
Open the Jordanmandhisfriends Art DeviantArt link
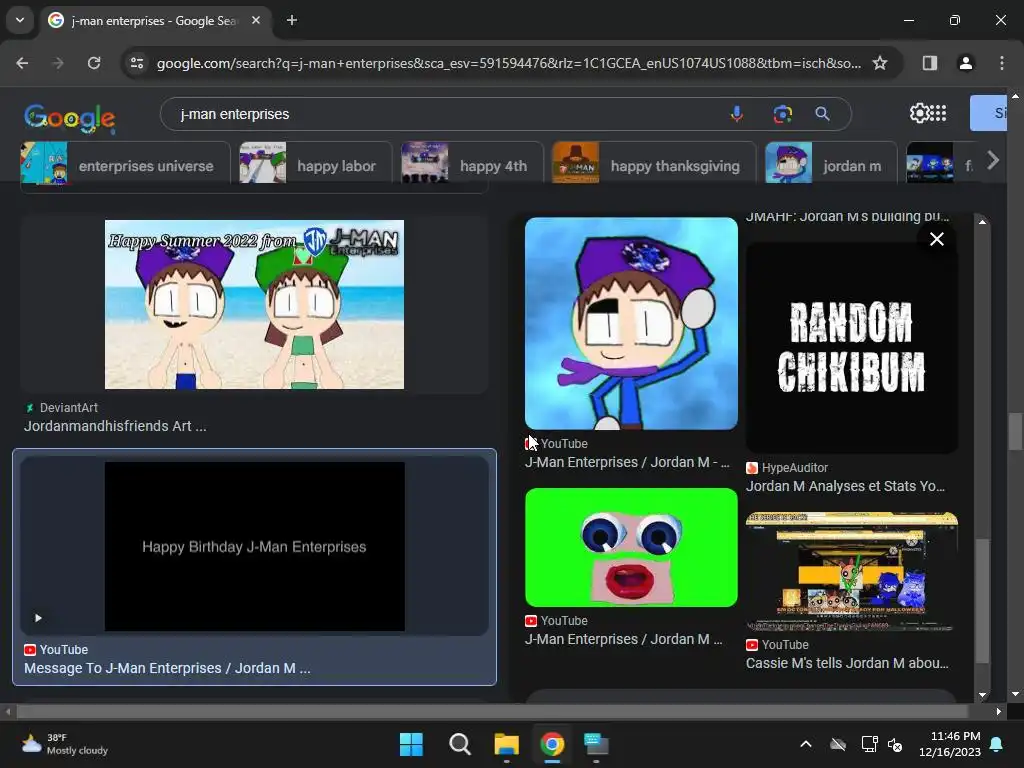115,426
